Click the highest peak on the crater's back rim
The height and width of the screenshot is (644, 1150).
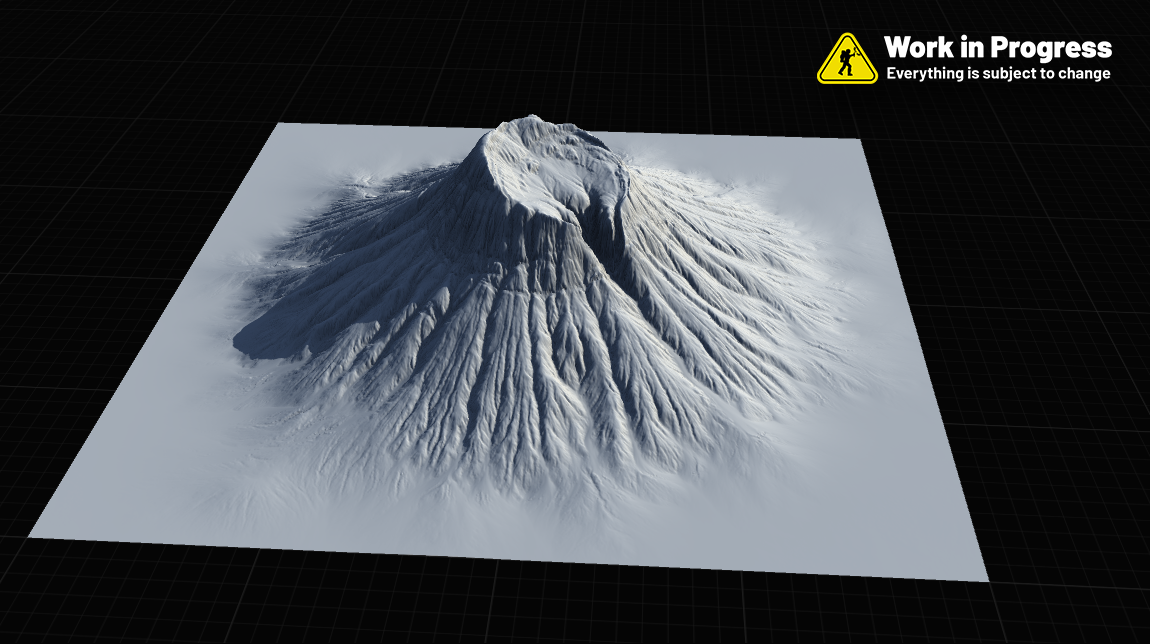(530, 123)
